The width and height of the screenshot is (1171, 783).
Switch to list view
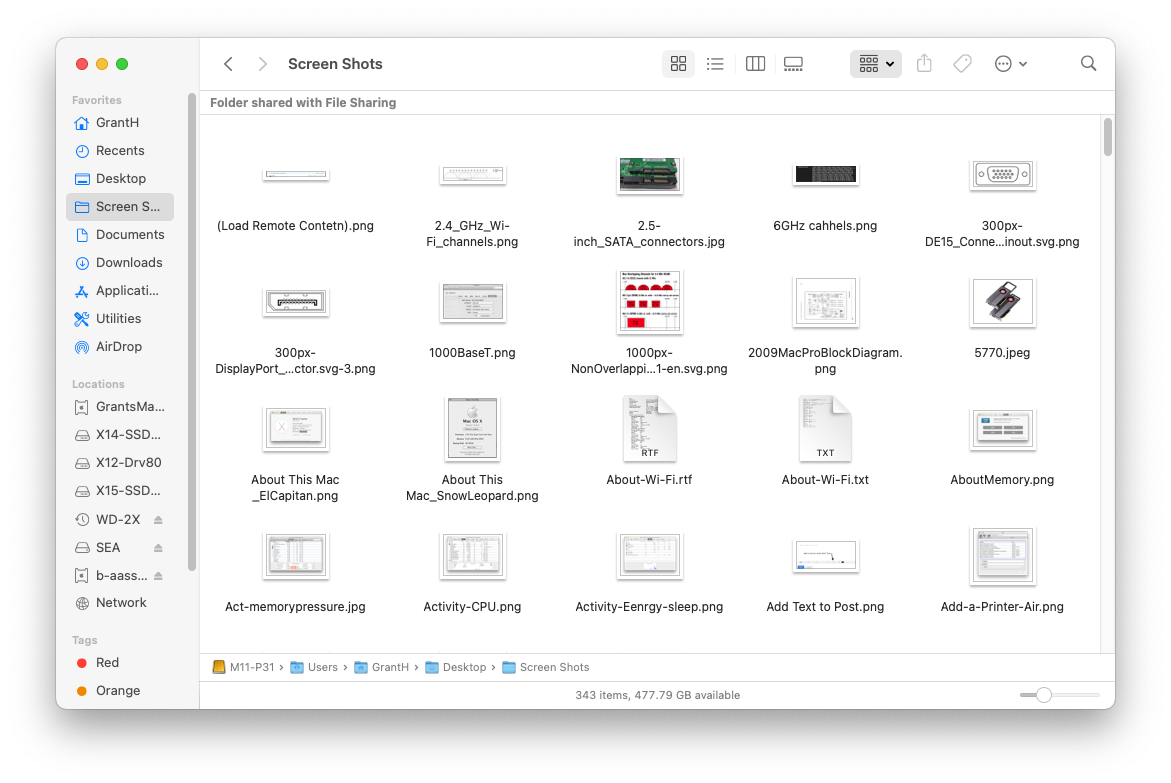click(715, 64)
